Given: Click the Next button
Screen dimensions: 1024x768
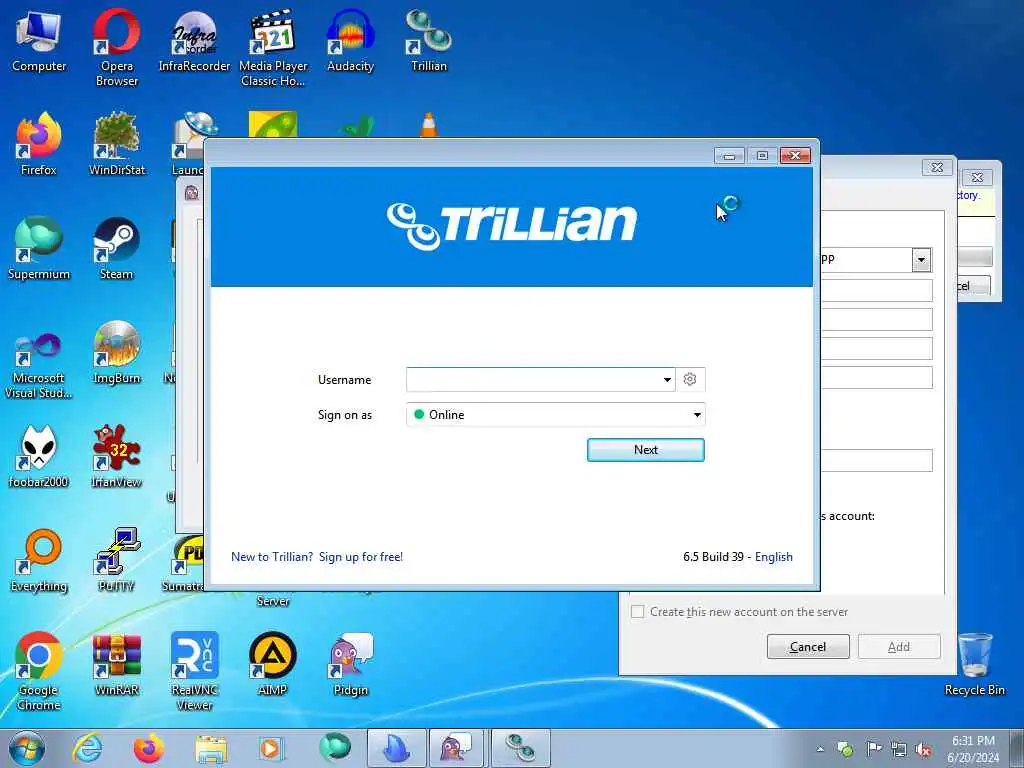Looking at the screenshot, I should tap(645, 450).
